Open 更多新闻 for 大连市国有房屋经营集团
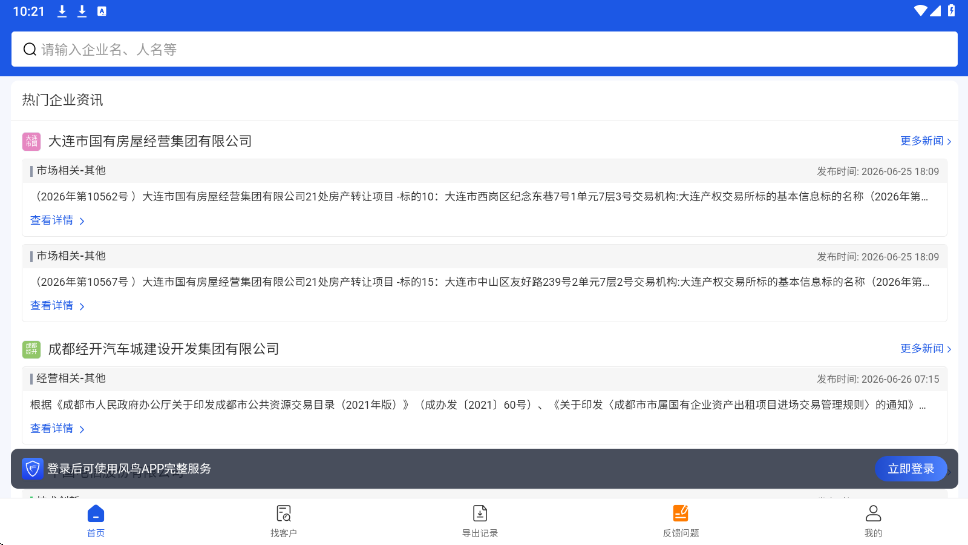Viewport: 968px width, 545px height. (x=925, y=141)
